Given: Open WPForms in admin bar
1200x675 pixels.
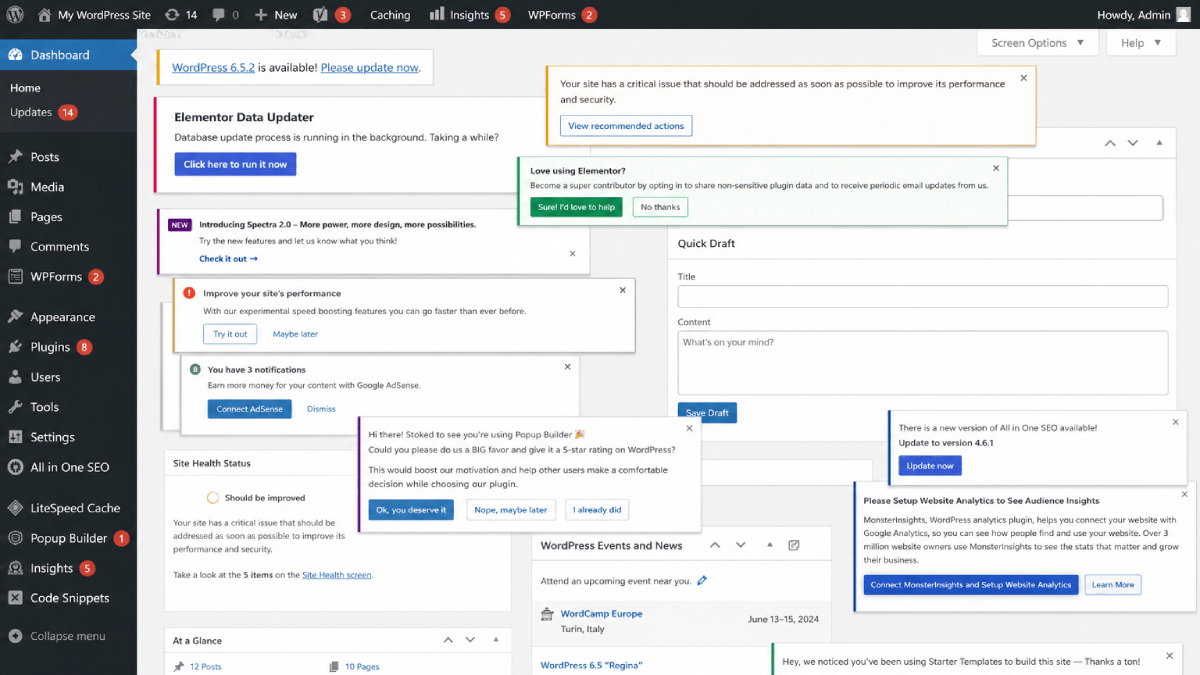Looking at the screenshot, I should pos(562,15).
